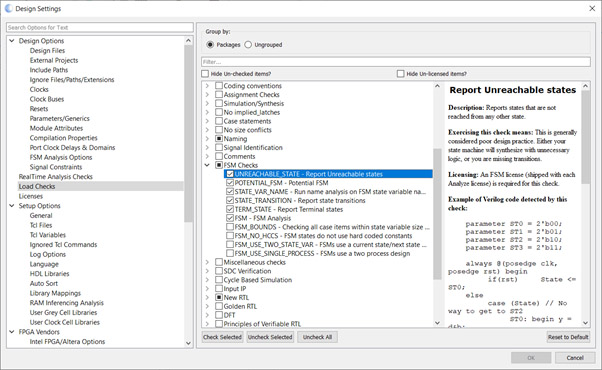Select Load Checks in tree
Viewport: 602px width, 370px height.
(37, 186)
